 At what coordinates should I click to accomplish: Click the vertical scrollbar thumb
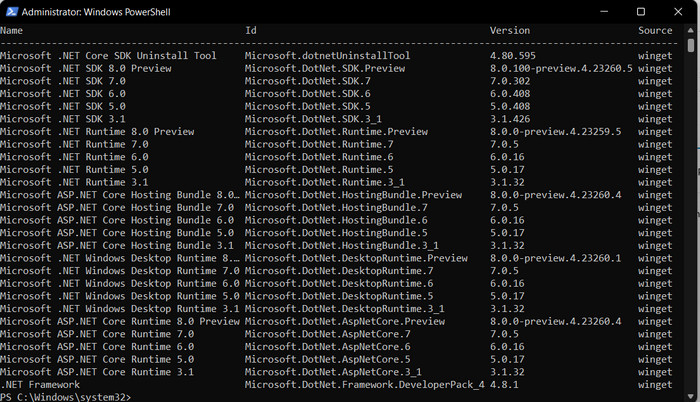[691, 46]
